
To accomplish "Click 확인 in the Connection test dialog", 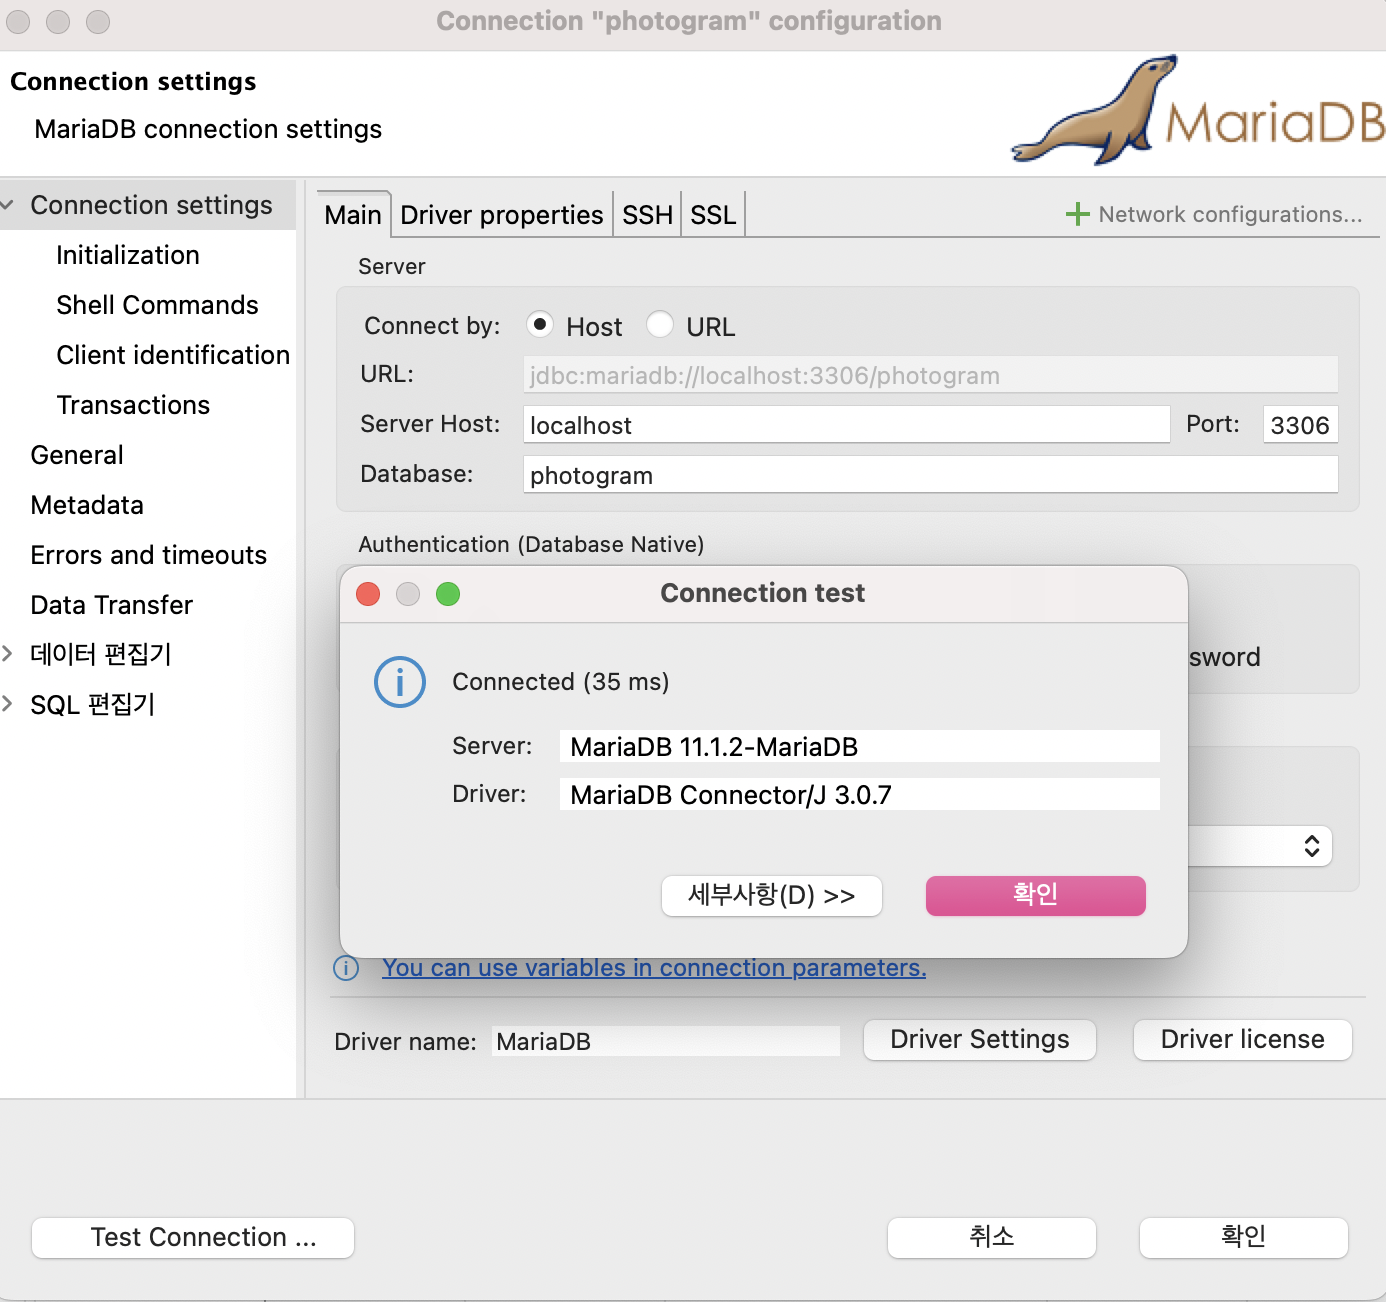I will [x=1036, y=895].
